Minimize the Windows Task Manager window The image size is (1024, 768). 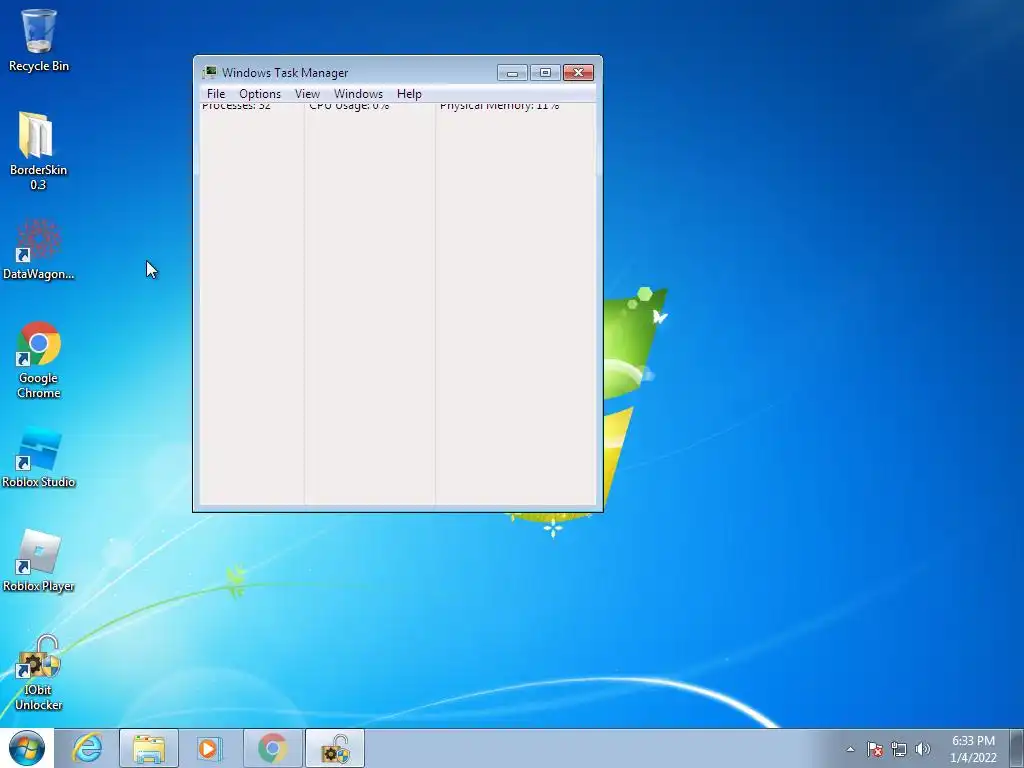tap(512, 72)
